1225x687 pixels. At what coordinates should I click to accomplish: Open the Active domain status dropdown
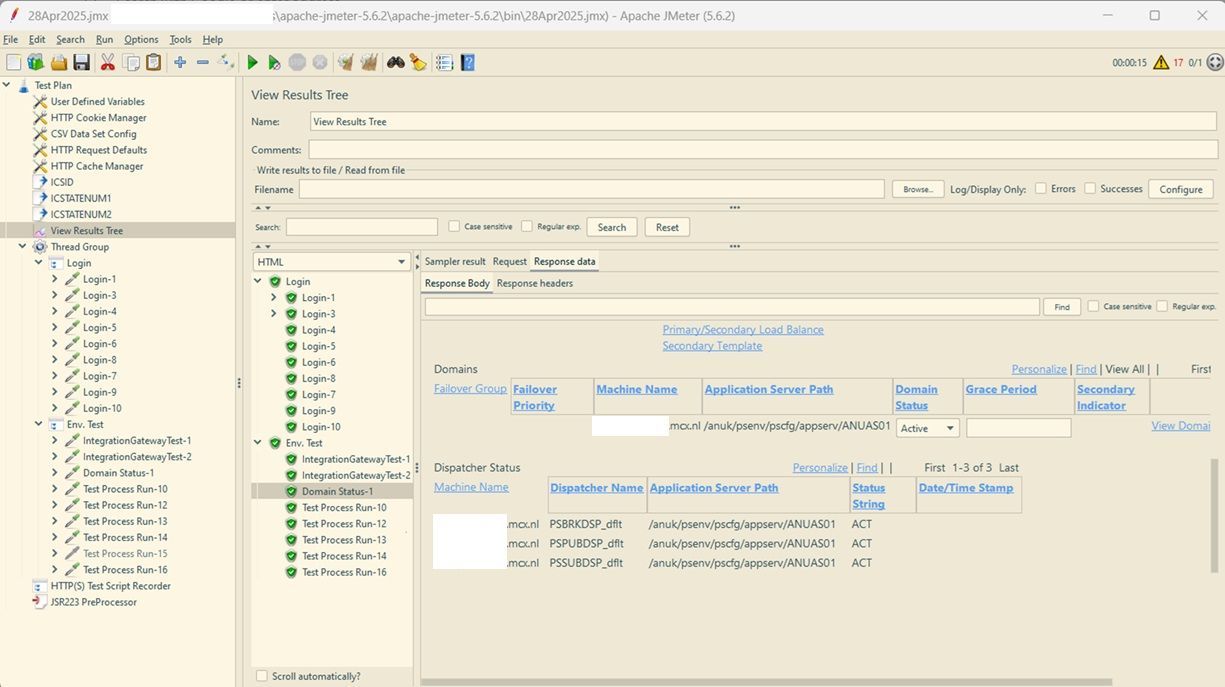(928, 428)
